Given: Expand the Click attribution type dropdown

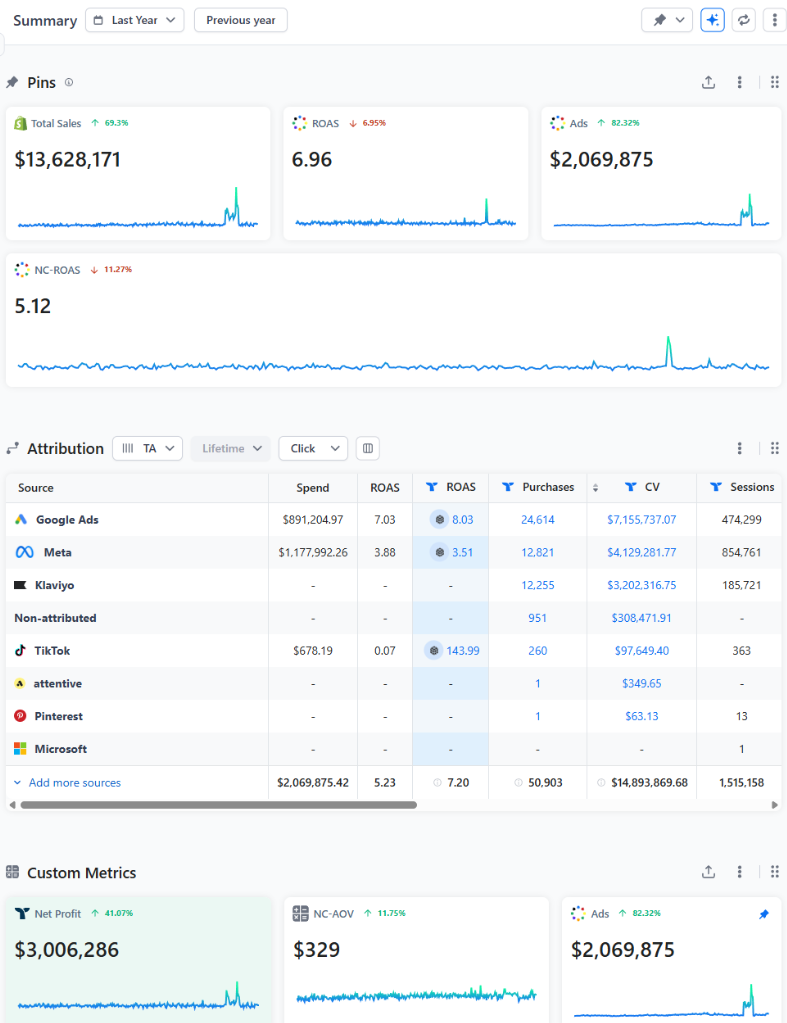Looking at the screenshot, I should [312, 448].
